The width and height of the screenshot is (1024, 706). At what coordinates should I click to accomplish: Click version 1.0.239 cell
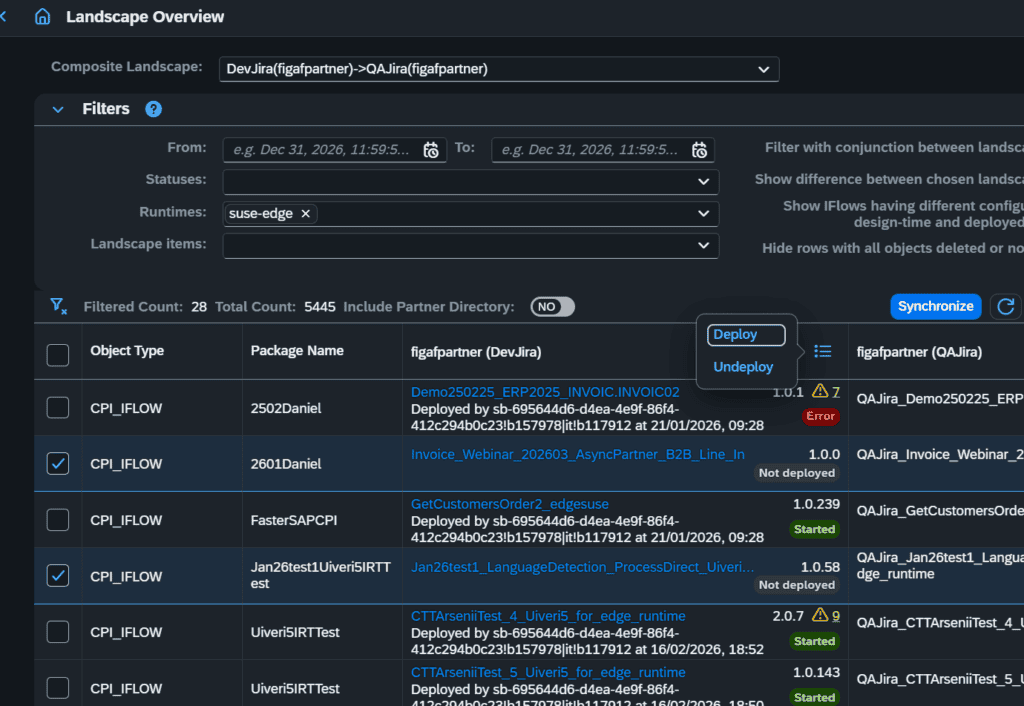(x=816, y=504)
